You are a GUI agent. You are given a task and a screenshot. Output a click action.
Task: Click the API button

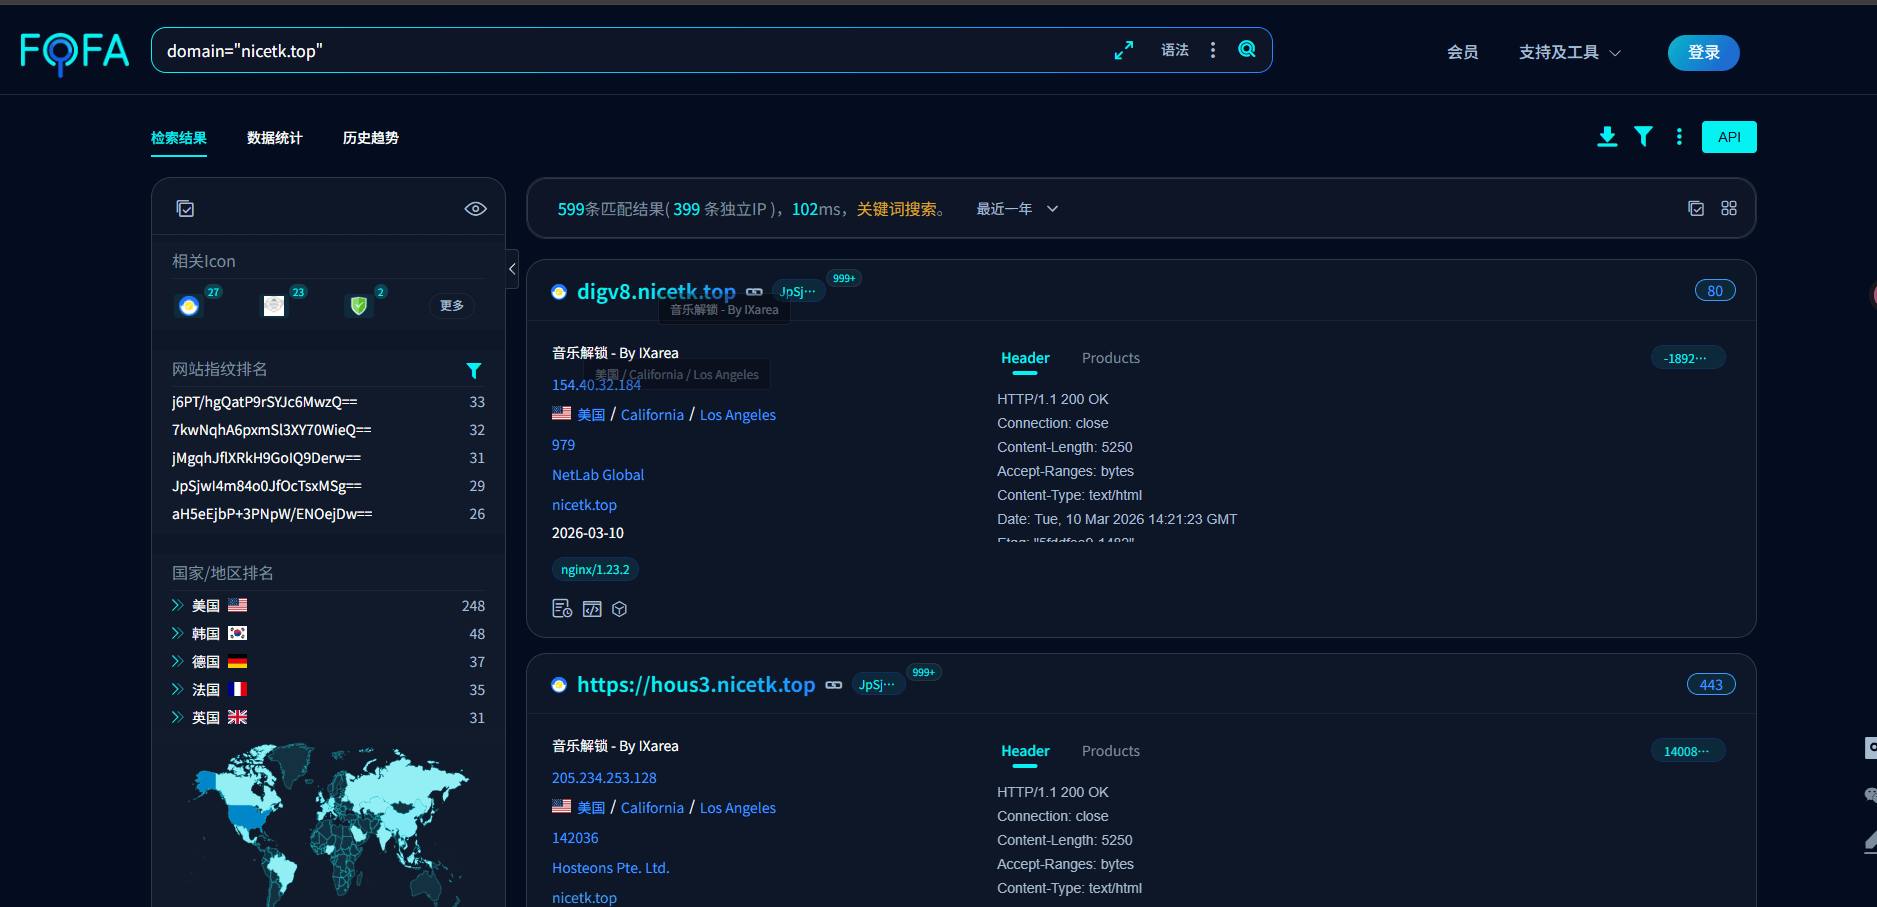pos(1729,137)
